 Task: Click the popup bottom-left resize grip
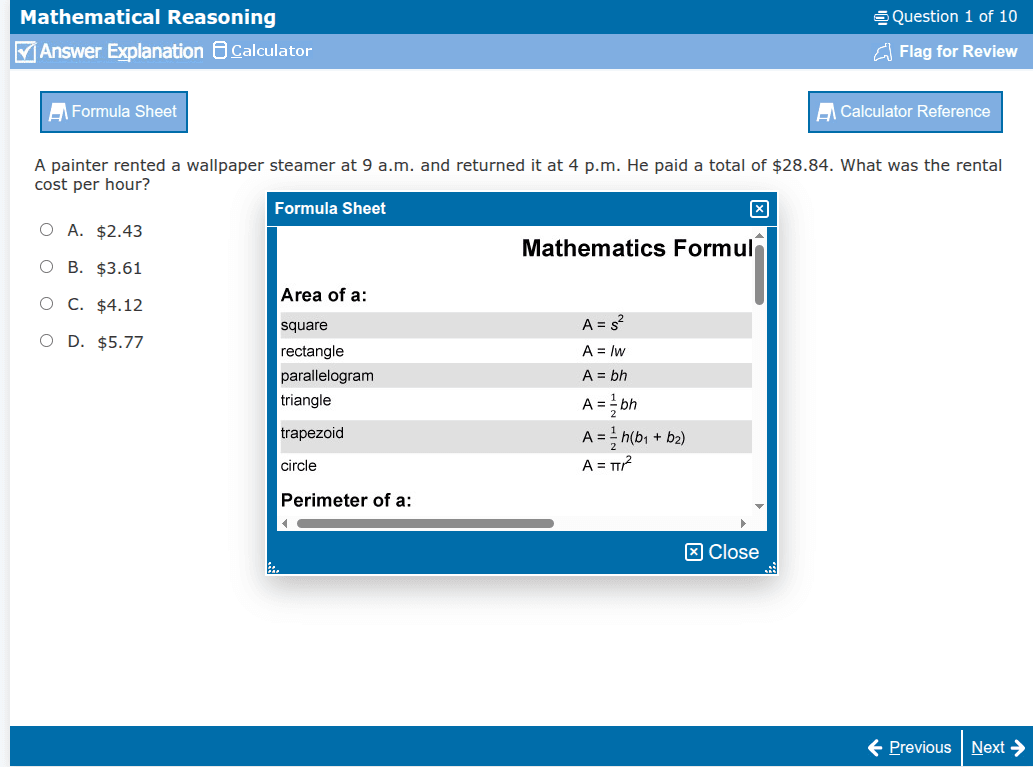coord(271,569)
